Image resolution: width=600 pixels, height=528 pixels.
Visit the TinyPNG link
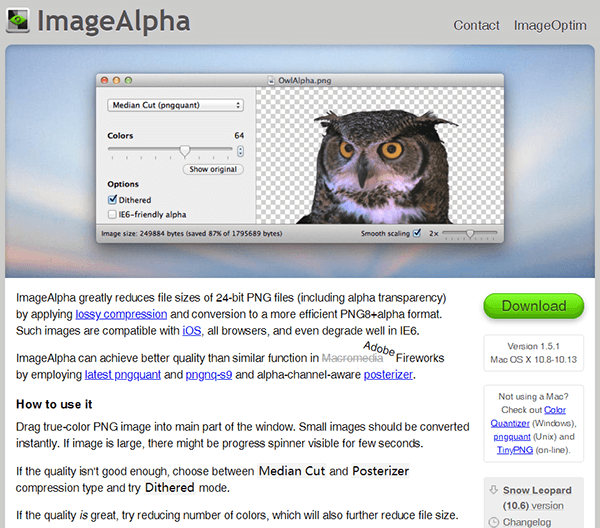click(x=515, y=450)
